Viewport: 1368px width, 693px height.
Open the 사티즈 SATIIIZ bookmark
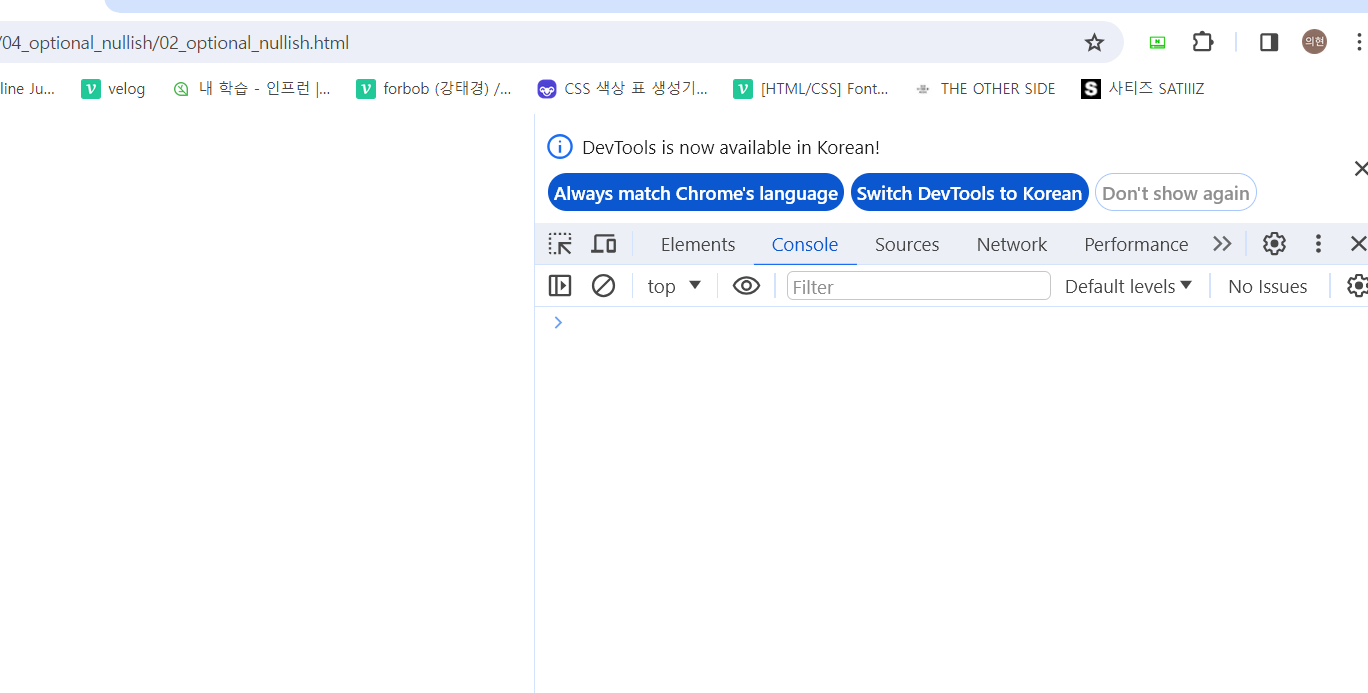click(x=1143, y=89)
